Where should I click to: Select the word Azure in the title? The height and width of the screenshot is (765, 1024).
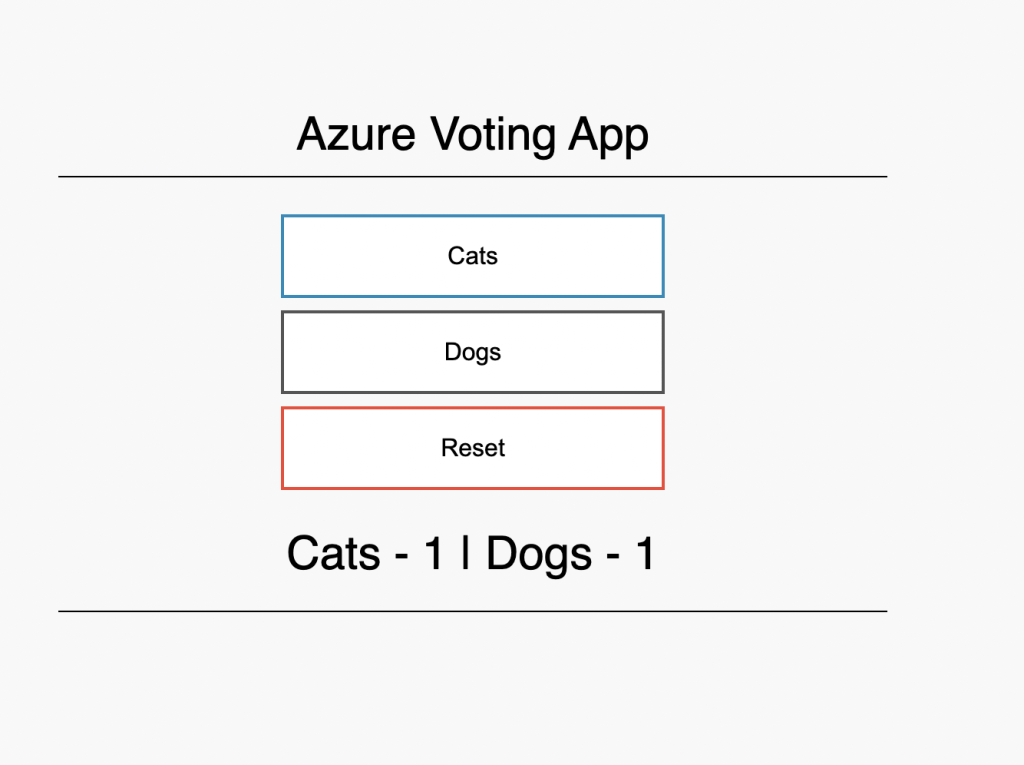(x=357, y=134)
